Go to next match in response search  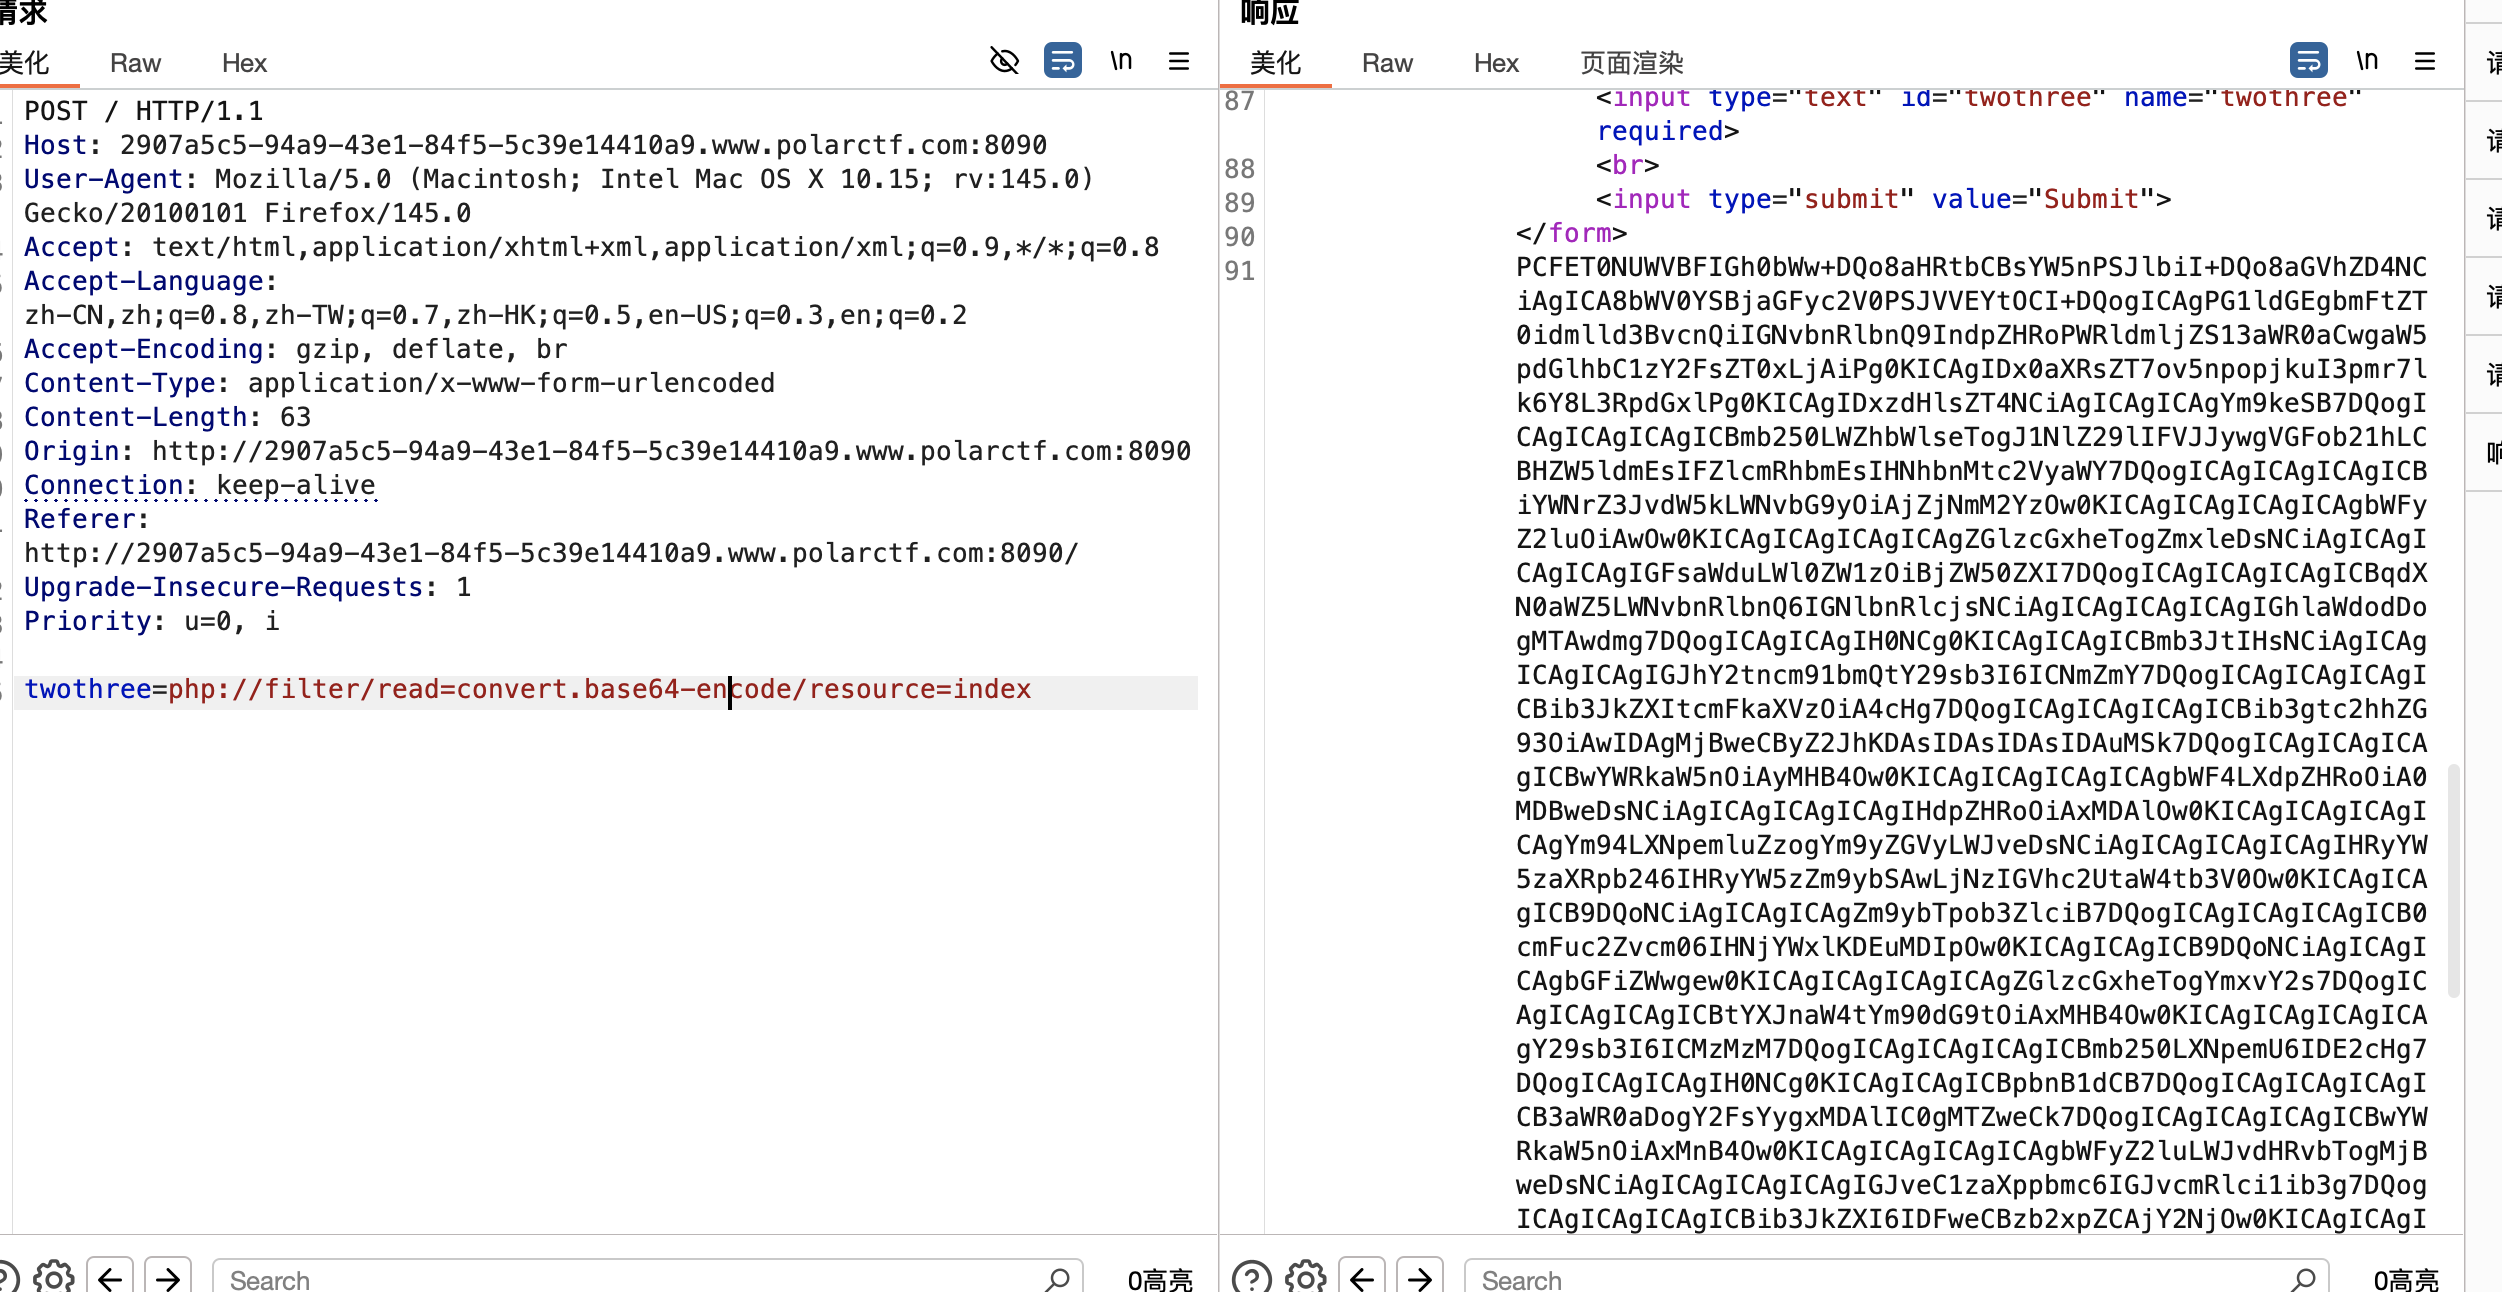1420,1277
